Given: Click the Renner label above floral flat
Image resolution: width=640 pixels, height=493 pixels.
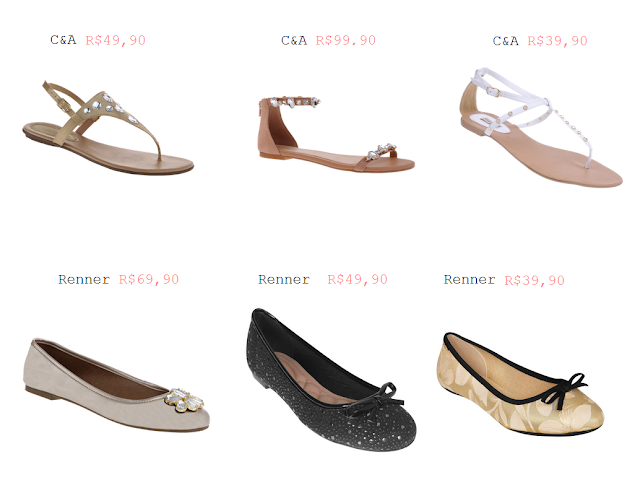Looking at the screenshot, I should (x=469, y=280).
